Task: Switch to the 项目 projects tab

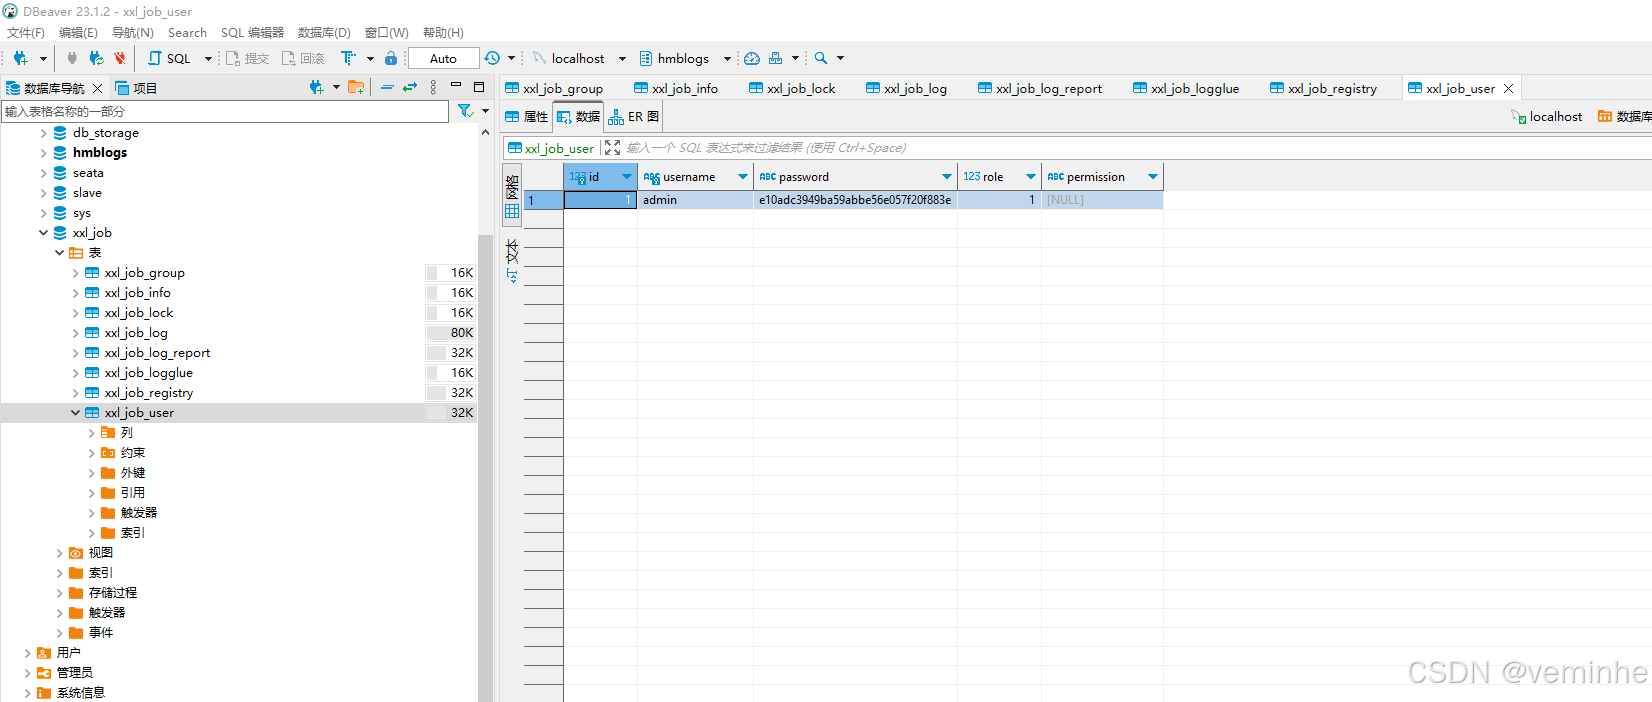Action: click(x=136, y=88)
